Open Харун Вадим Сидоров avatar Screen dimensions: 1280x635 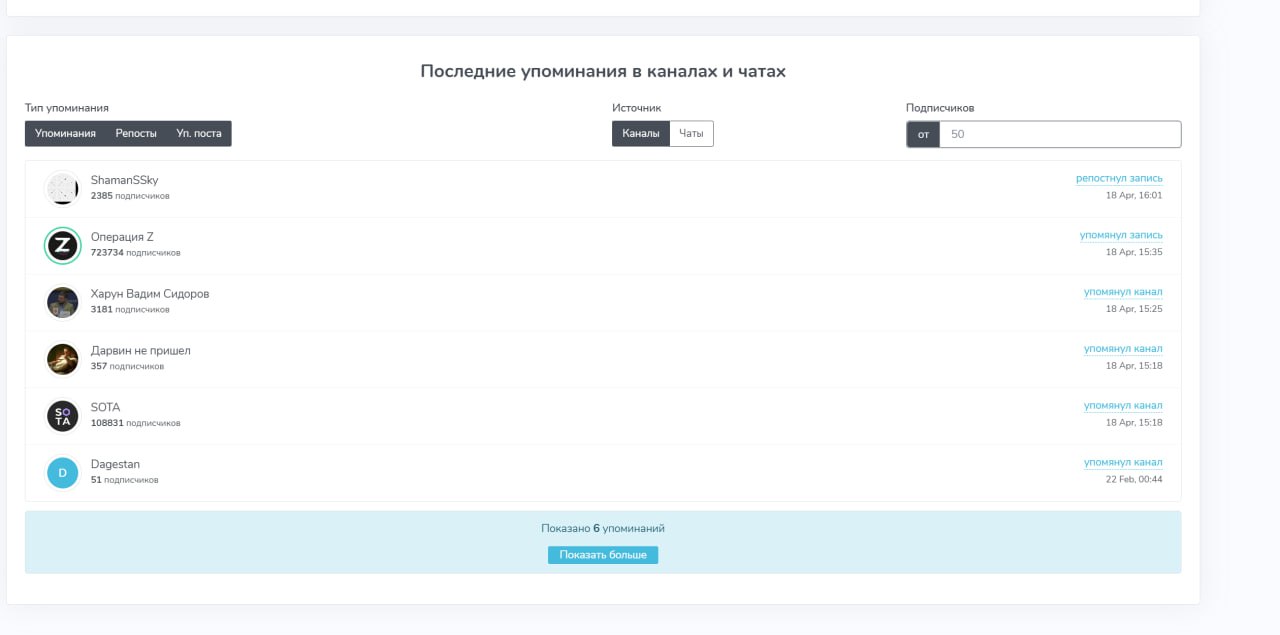point(62,302)
